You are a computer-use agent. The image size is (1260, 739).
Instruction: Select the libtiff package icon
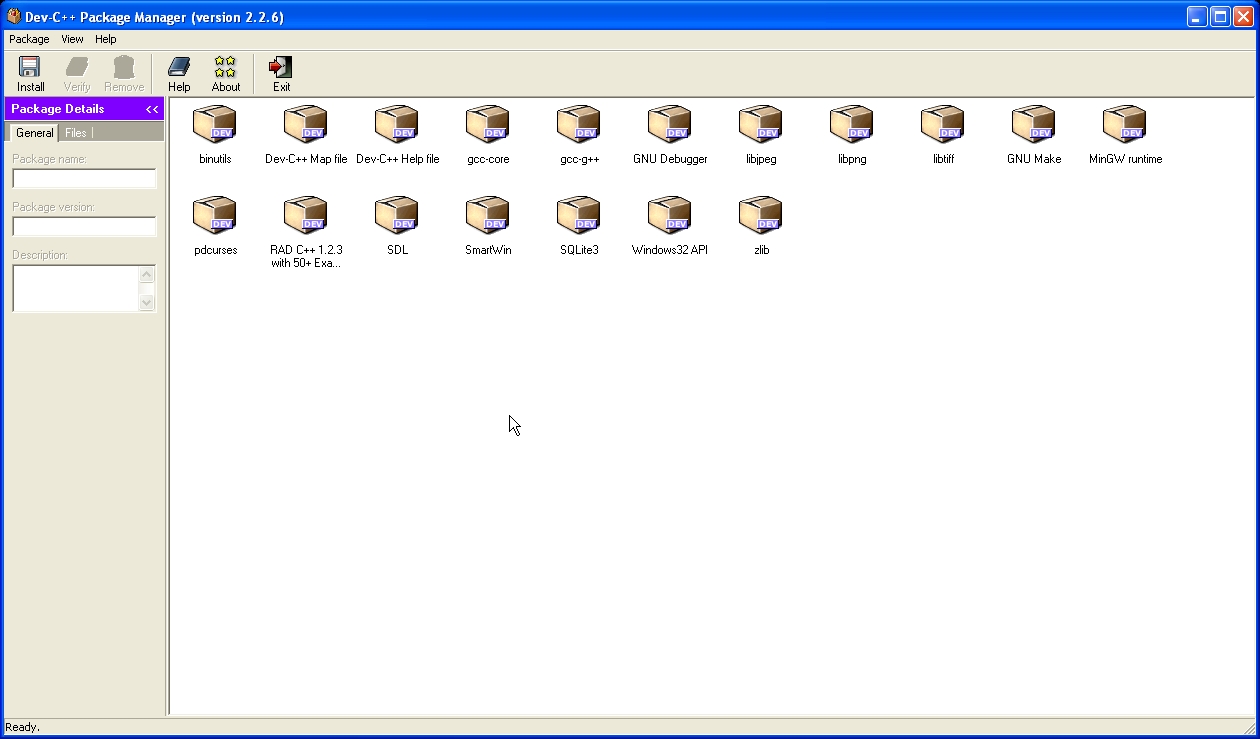coord(943,125)
